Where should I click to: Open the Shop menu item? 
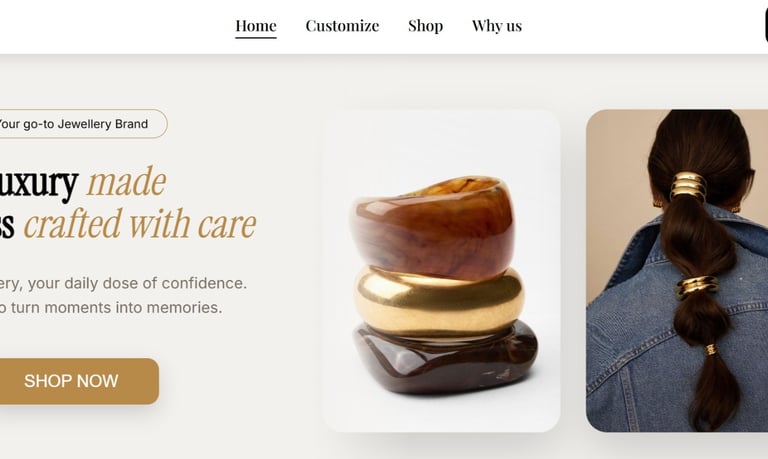point(426,26)
